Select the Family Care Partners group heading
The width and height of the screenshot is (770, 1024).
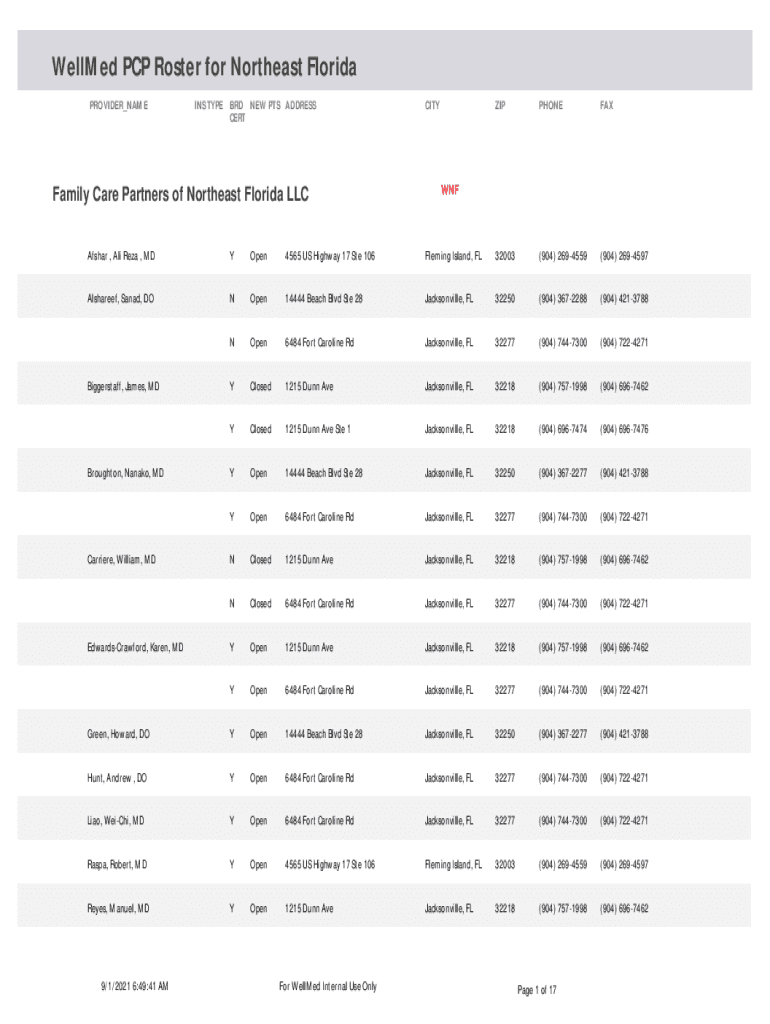pyautogui.click(x=180, y=195)
